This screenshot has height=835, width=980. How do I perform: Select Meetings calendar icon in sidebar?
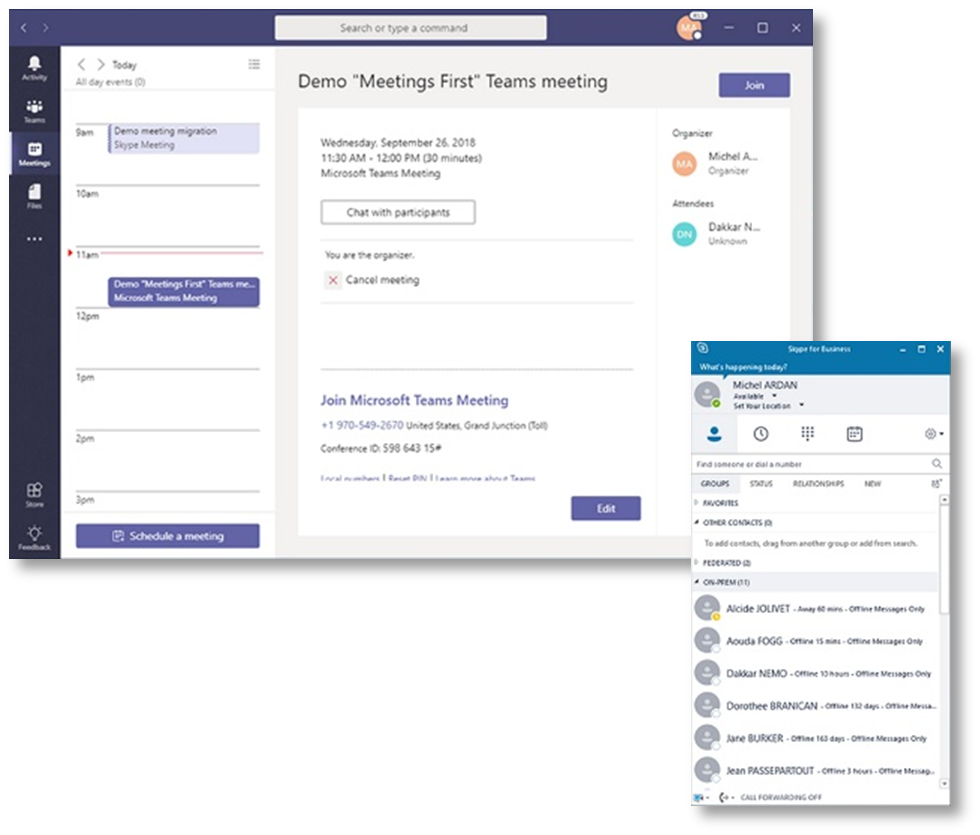(x=34, y=153)
